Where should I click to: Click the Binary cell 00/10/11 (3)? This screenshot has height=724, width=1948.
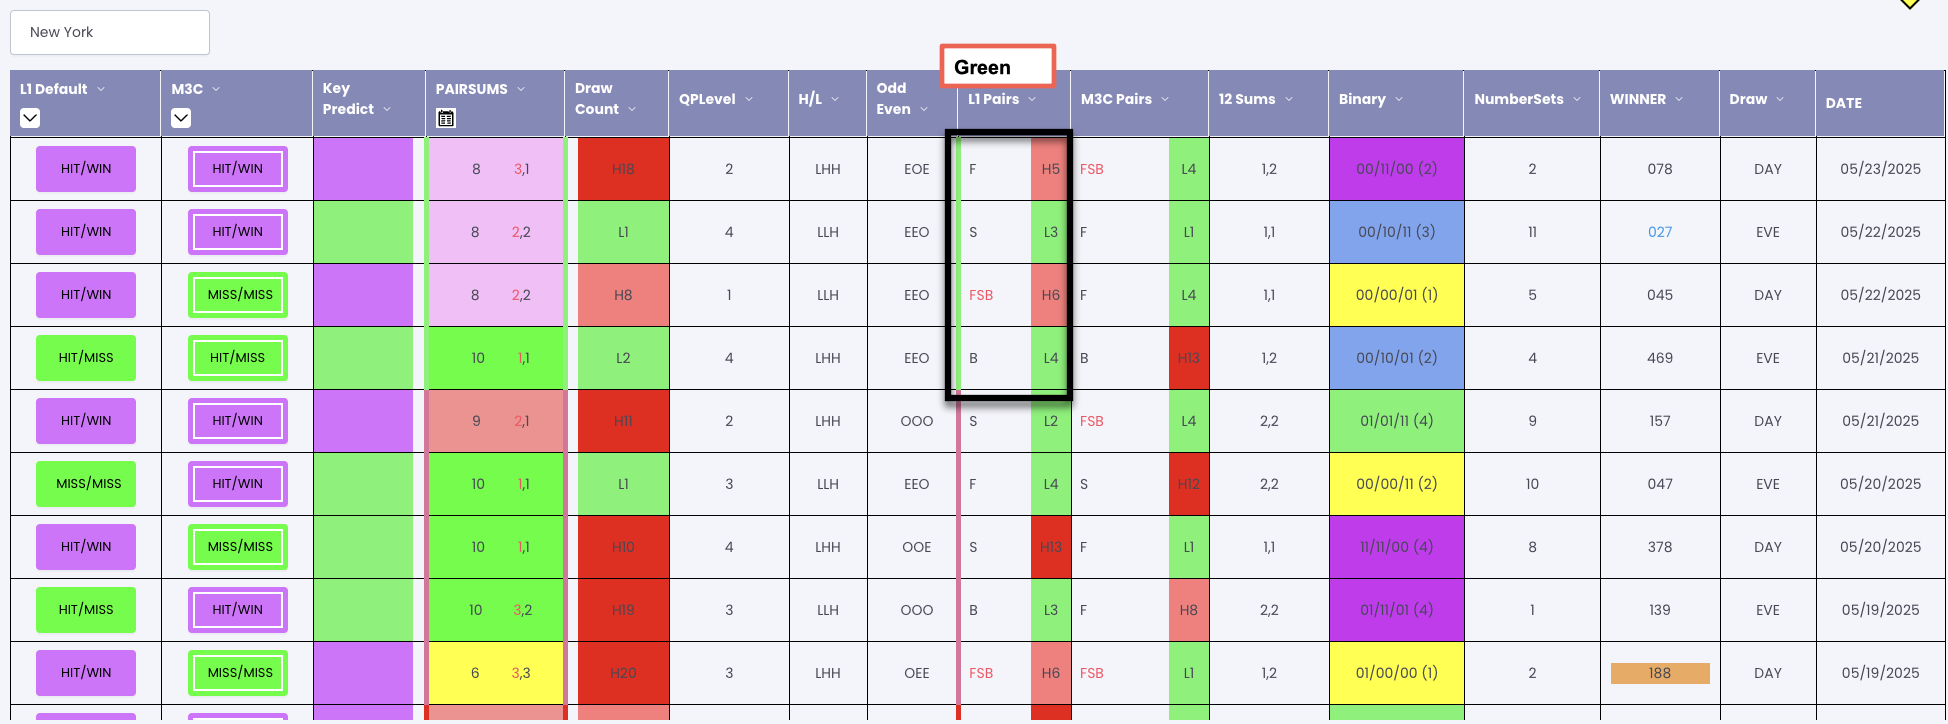(1396, 232)
